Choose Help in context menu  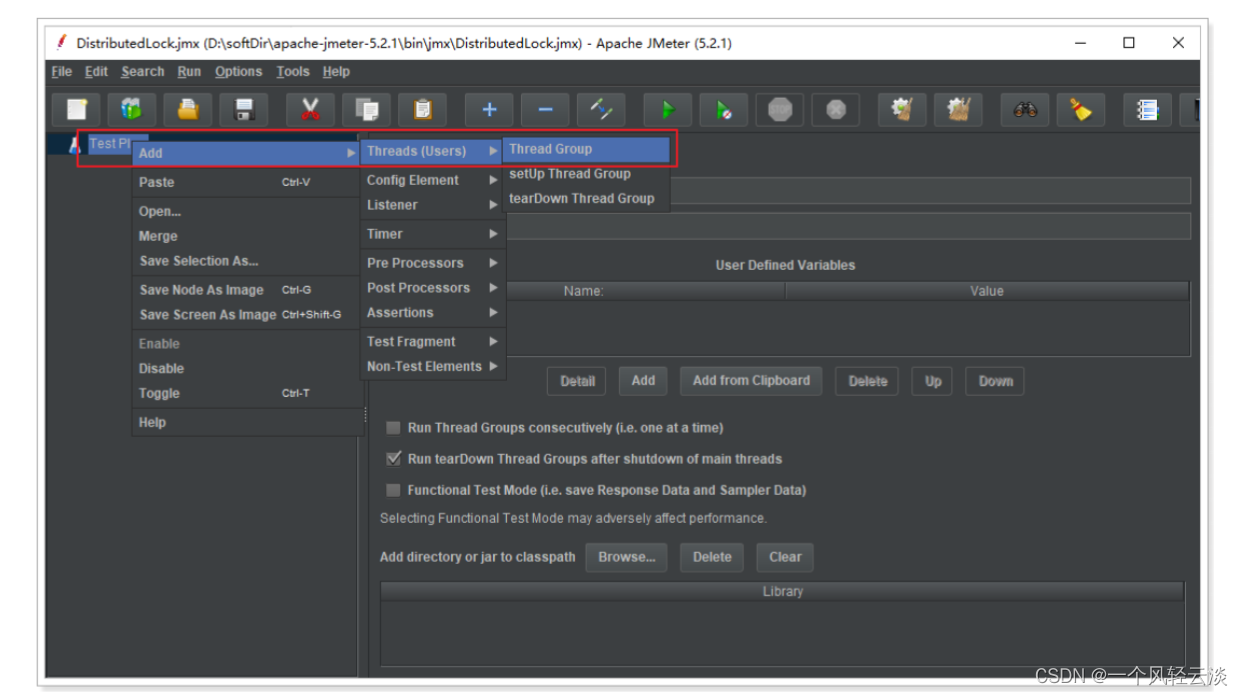coord(246,423)
